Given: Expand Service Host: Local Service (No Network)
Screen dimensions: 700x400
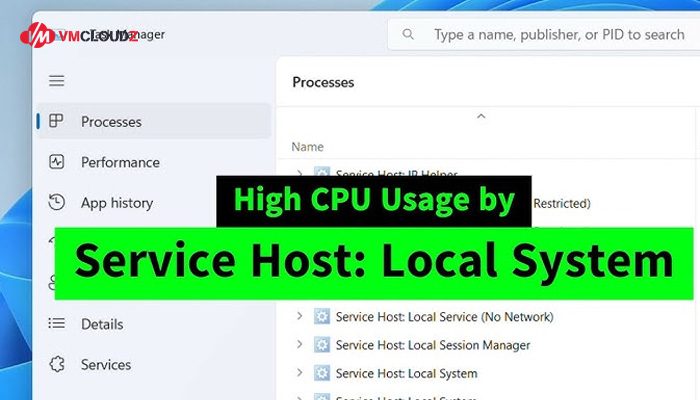Looking at the screenshot, I should (300, 316).
